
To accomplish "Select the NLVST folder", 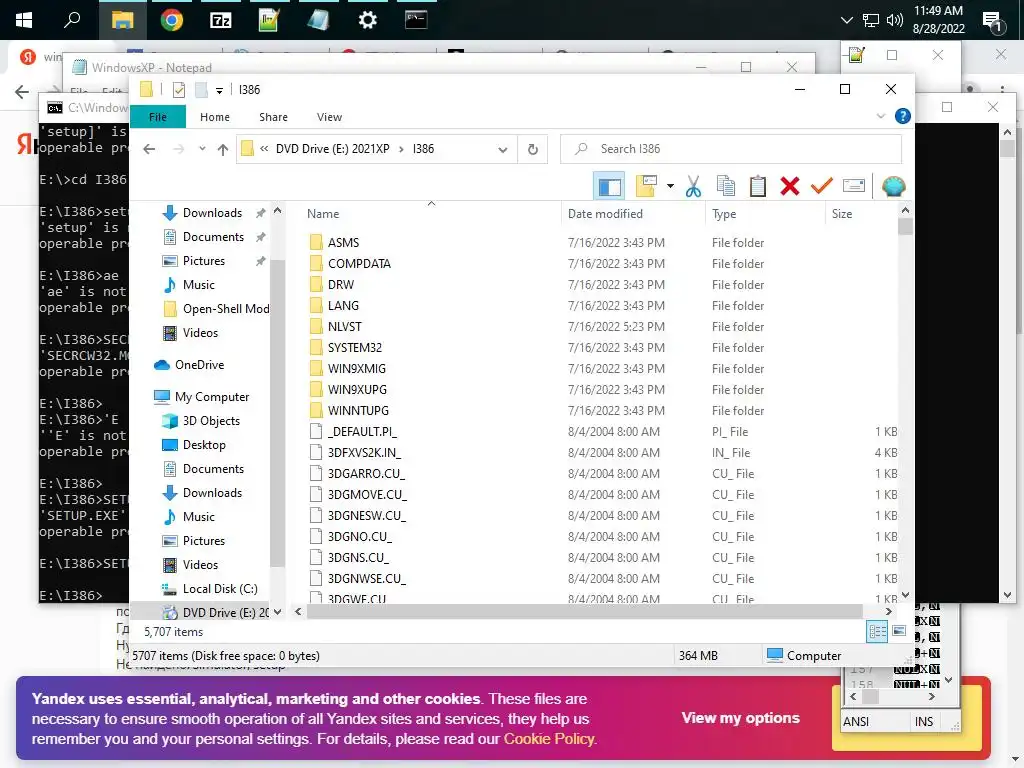I will 344,327.
